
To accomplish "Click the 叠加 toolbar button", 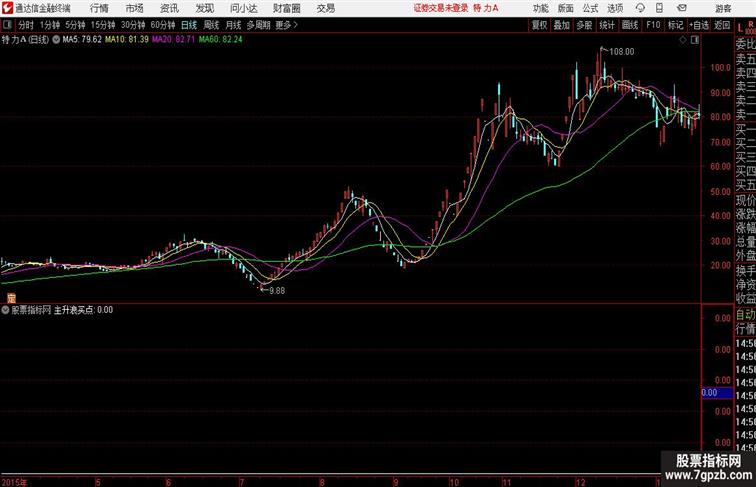I will coord(562,25).
